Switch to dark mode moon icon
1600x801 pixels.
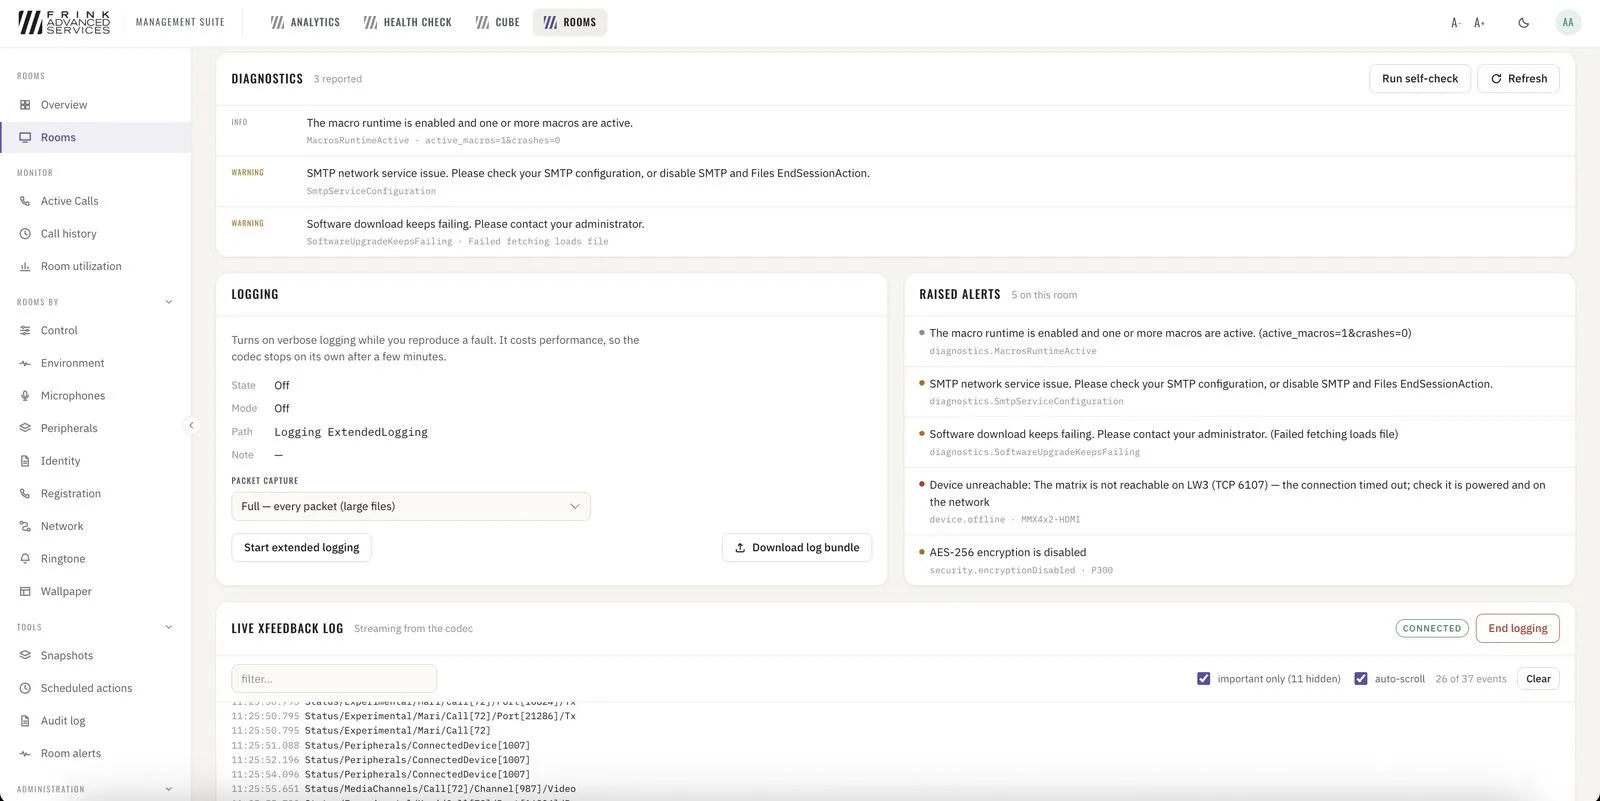pyautogui.click(x=1524, y=23)
